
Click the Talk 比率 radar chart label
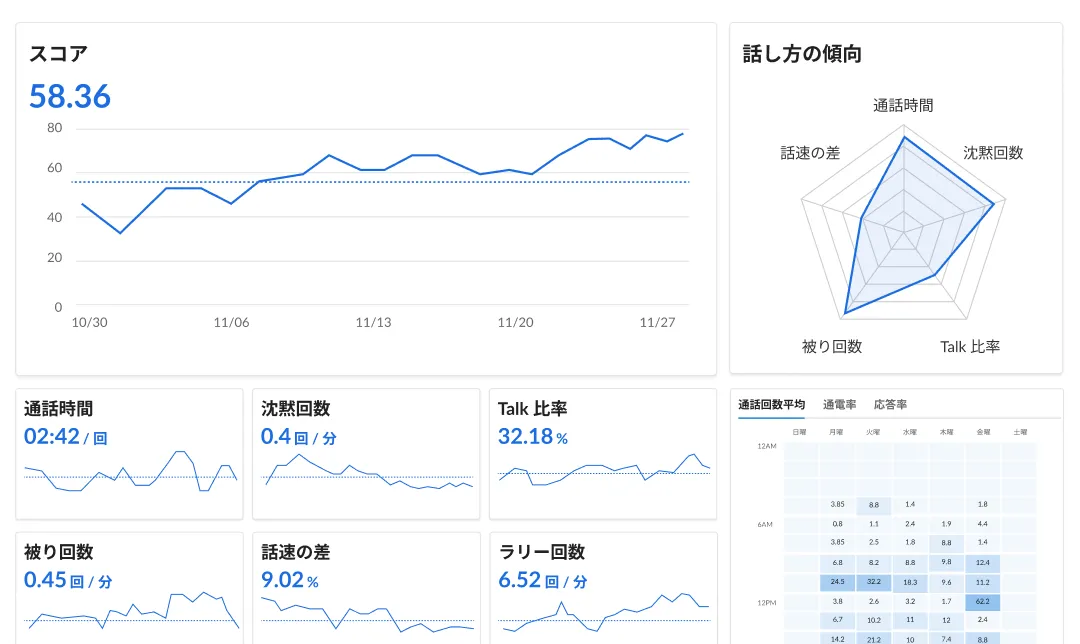[x=969, y=347]
